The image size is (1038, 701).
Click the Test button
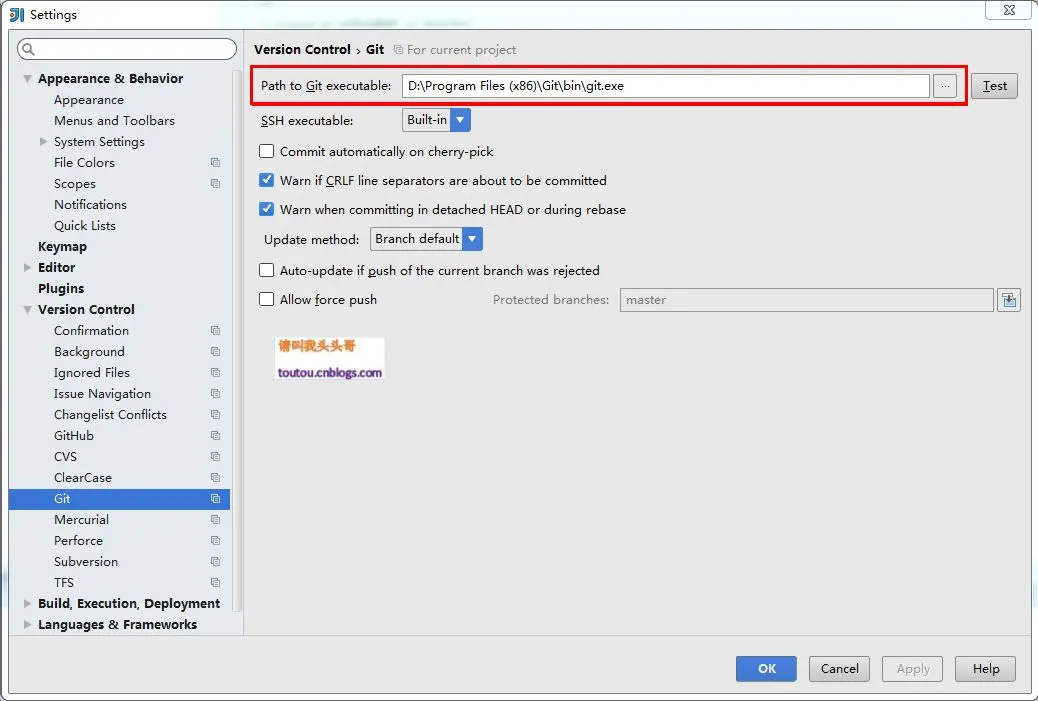point(994,86)
